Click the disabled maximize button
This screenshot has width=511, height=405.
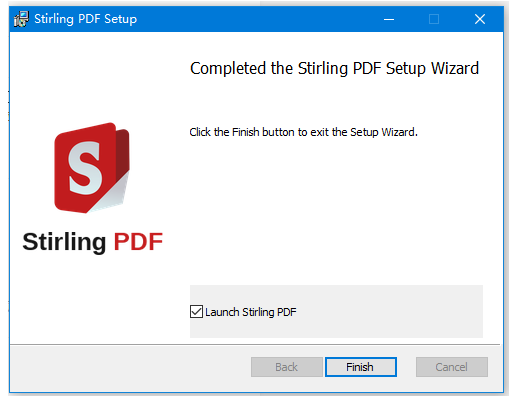click(x=434, y=19)
